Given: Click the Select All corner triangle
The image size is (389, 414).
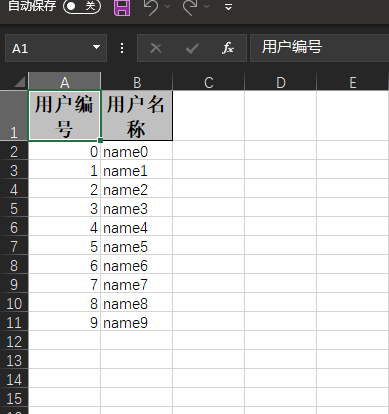Looking at the screenshot, I should click(20, 82).
